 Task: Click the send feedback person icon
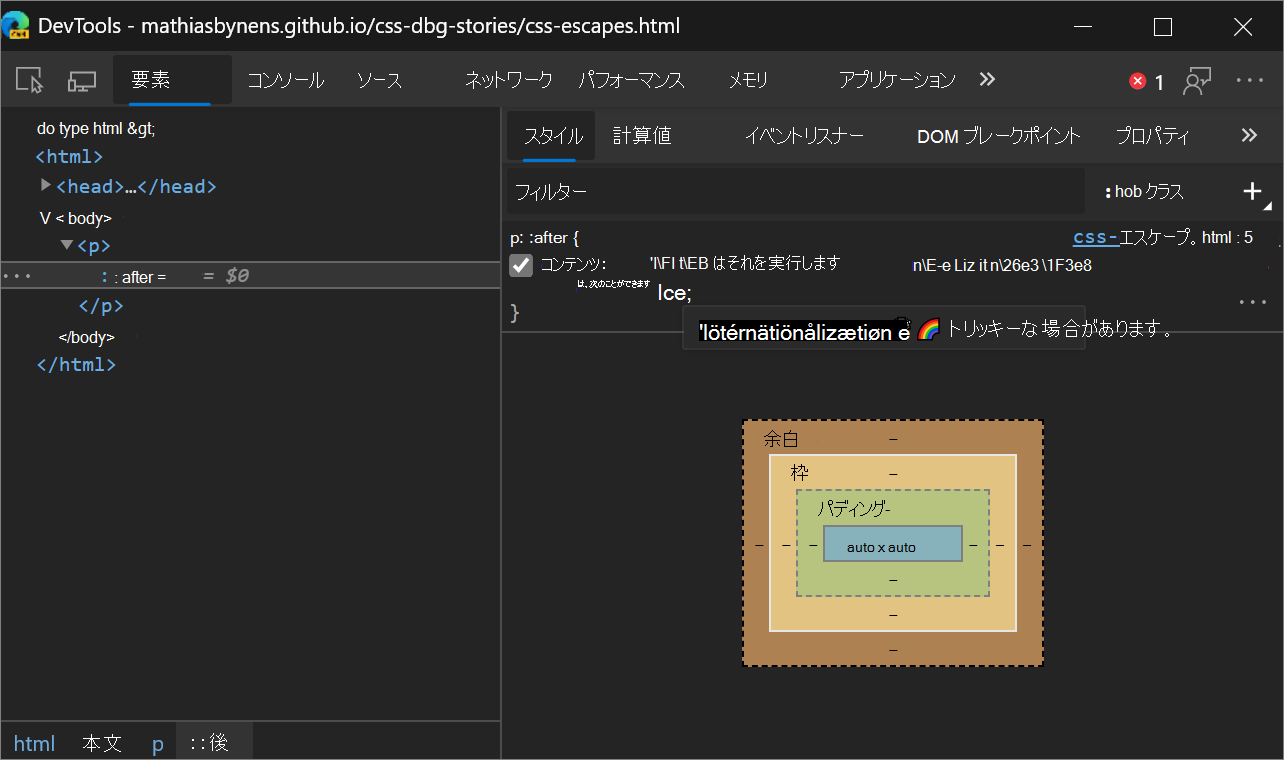(x=1197, y=81)
